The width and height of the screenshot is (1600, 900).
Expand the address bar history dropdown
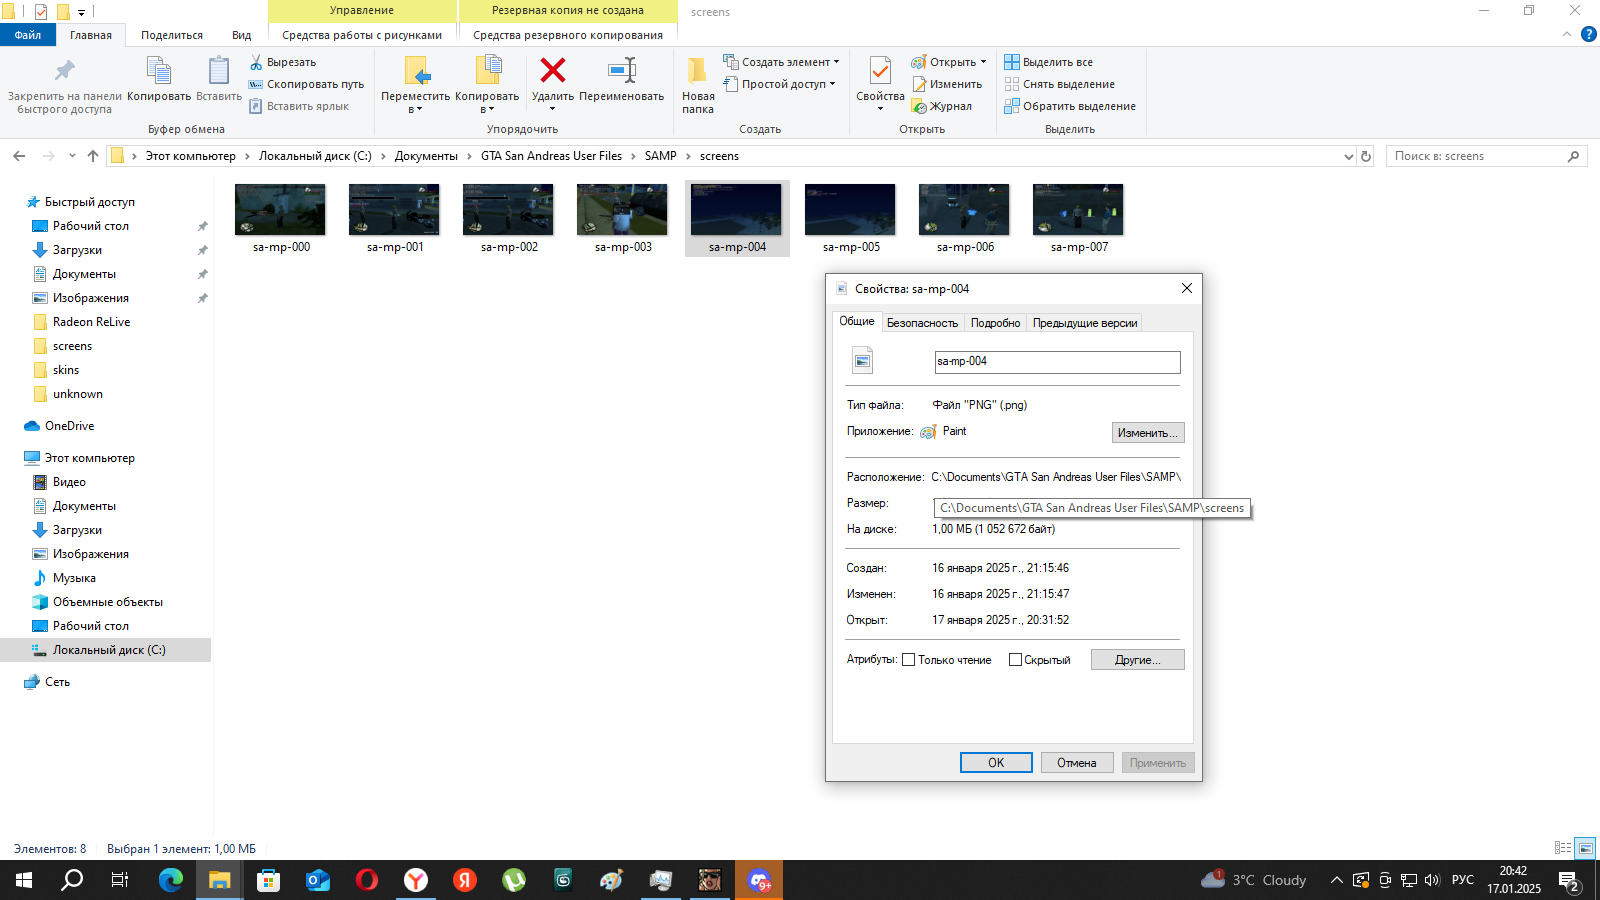[1348, 156]
